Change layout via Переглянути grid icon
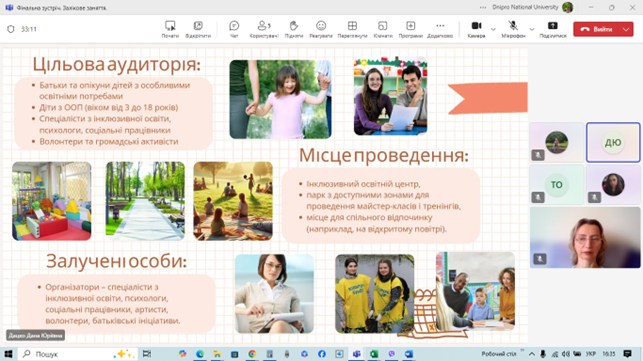This screenshot has width=643, height=361. tap(352, 29)
